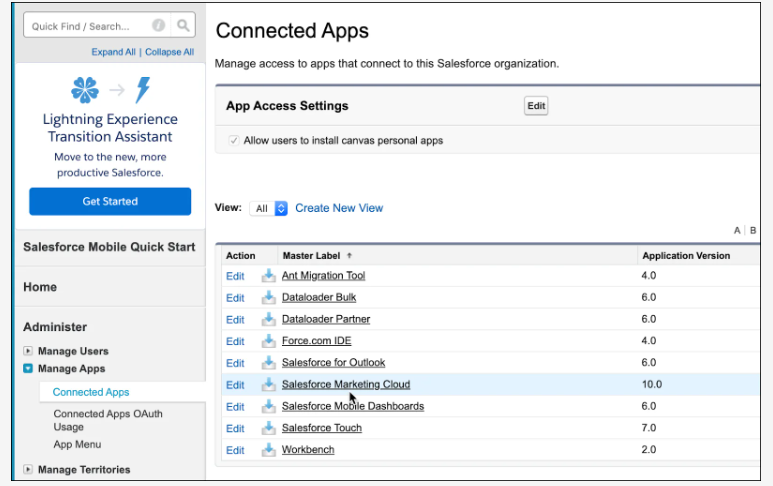Open the Force.com IDE app link

[x=316, y=341]
